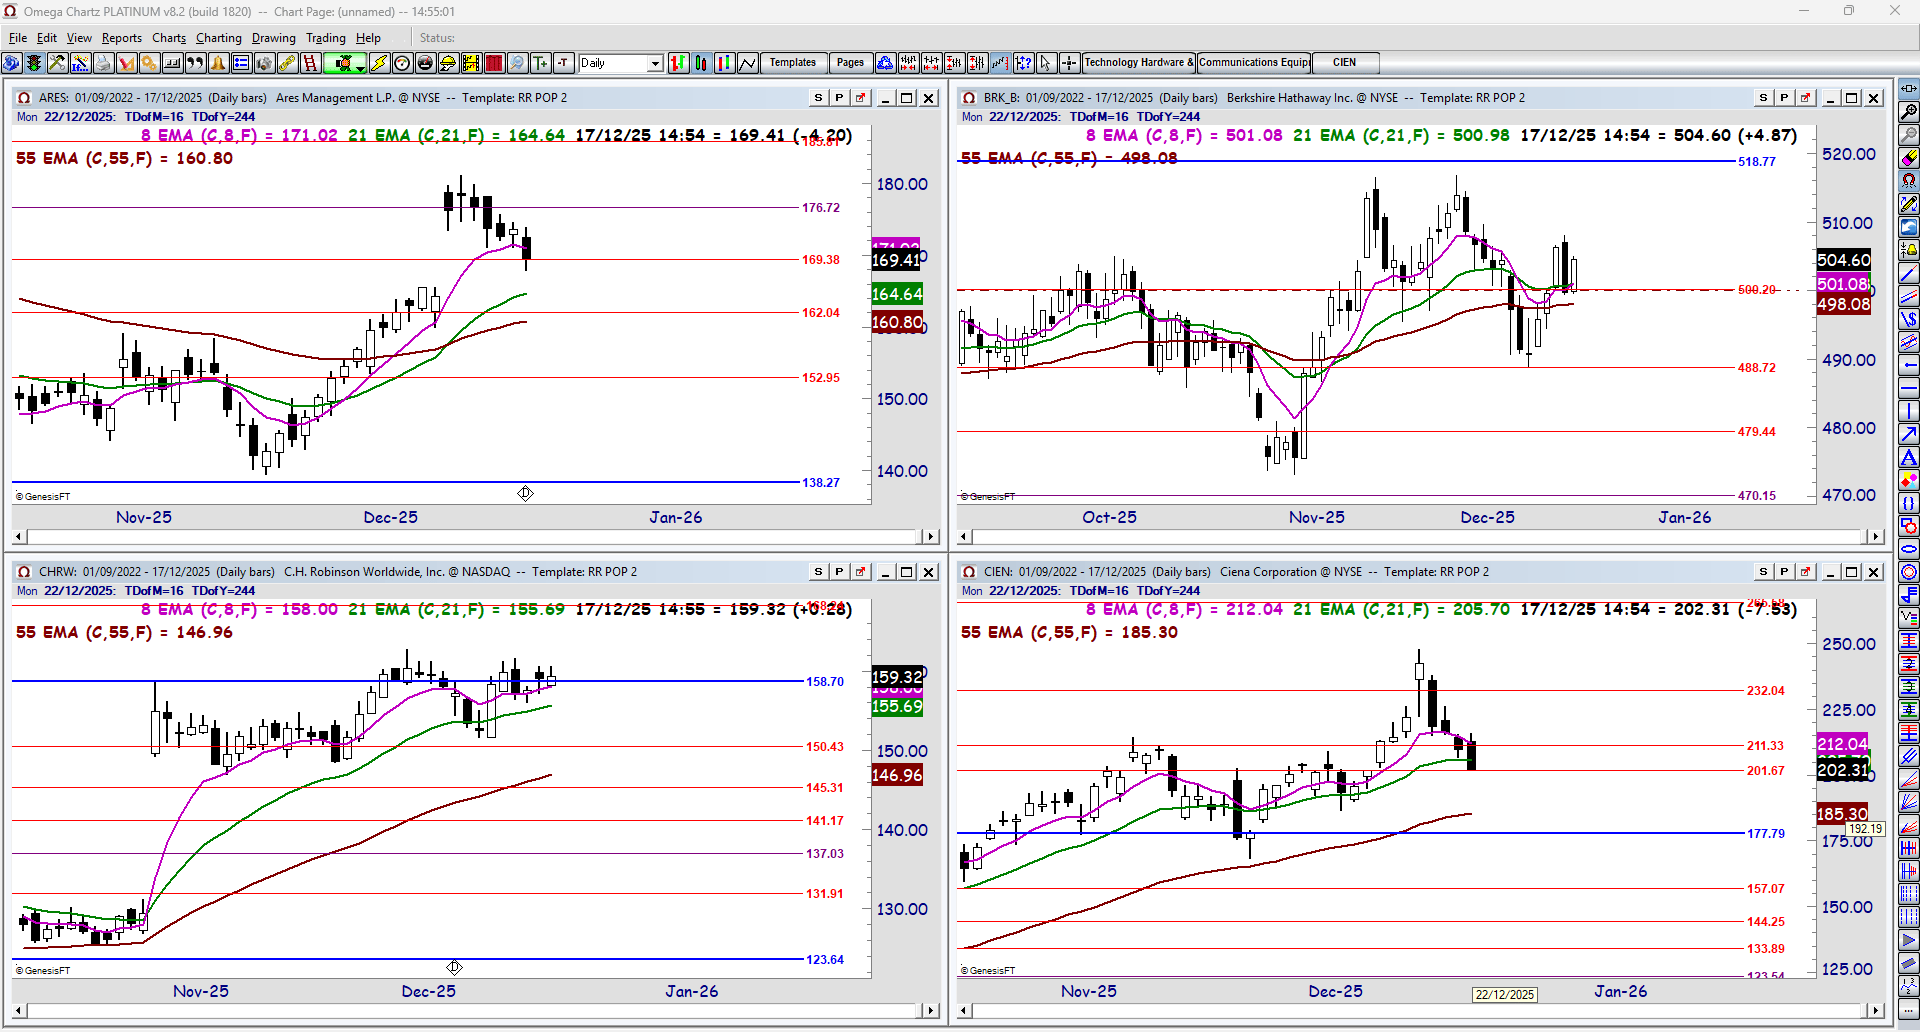Click right scroll arrow on BRK_B chart
The width and height of the screenshot is (1920, 1032).
pos(1876,537)
